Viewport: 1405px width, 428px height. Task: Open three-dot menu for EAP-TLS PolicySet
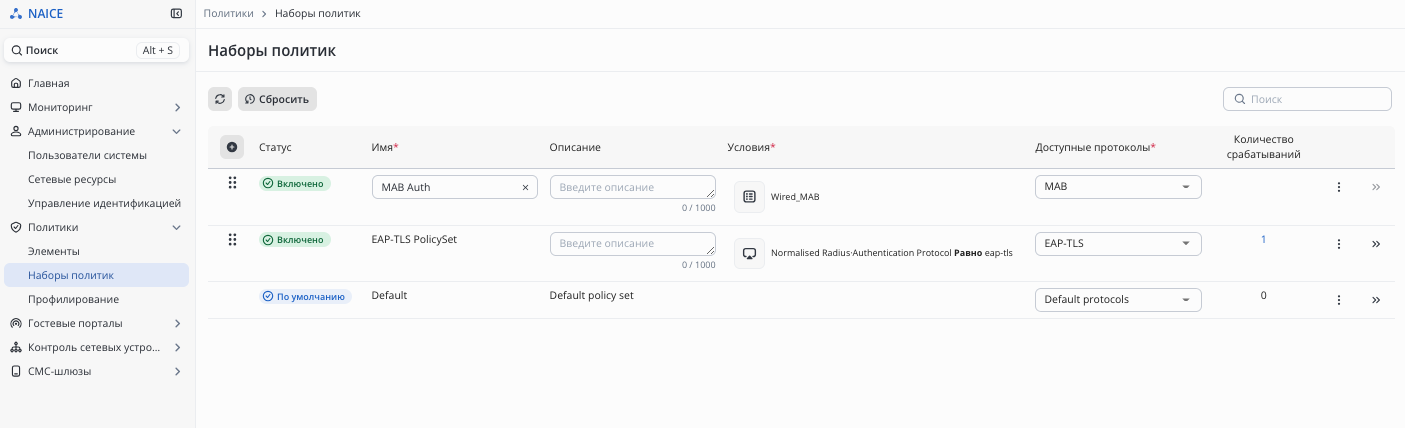click(x=1339, y=244)
